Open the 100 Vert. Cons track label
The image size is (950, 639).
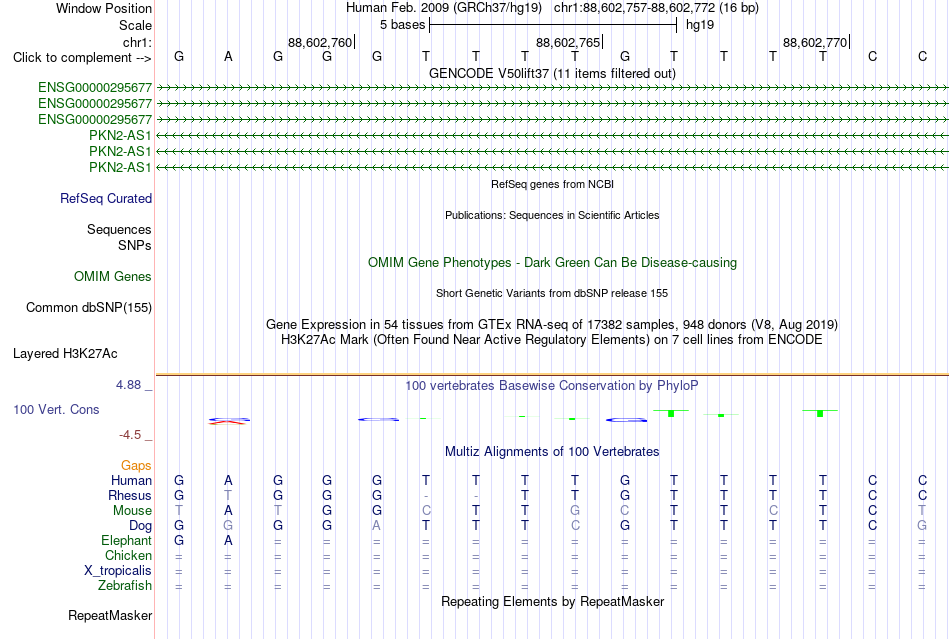[x=56, y=409]
